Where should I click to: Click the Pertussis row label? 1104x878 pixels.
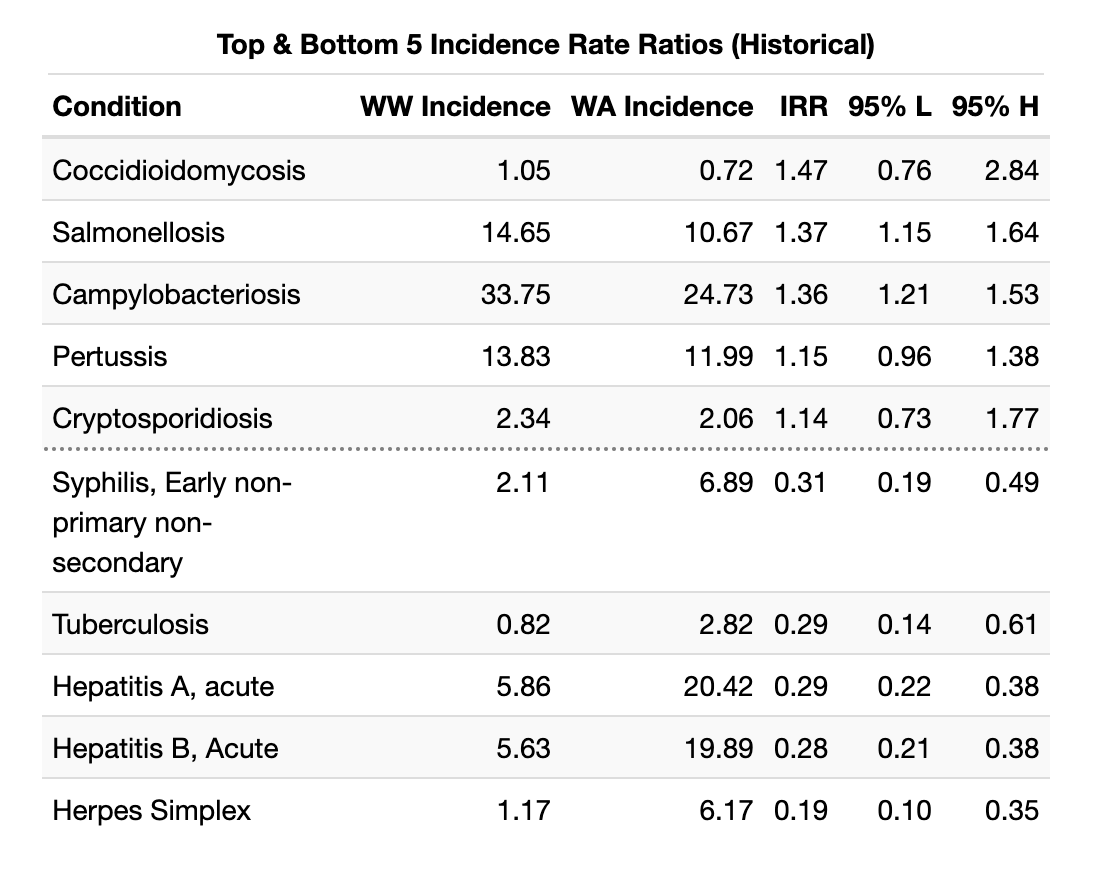[110, 356]
